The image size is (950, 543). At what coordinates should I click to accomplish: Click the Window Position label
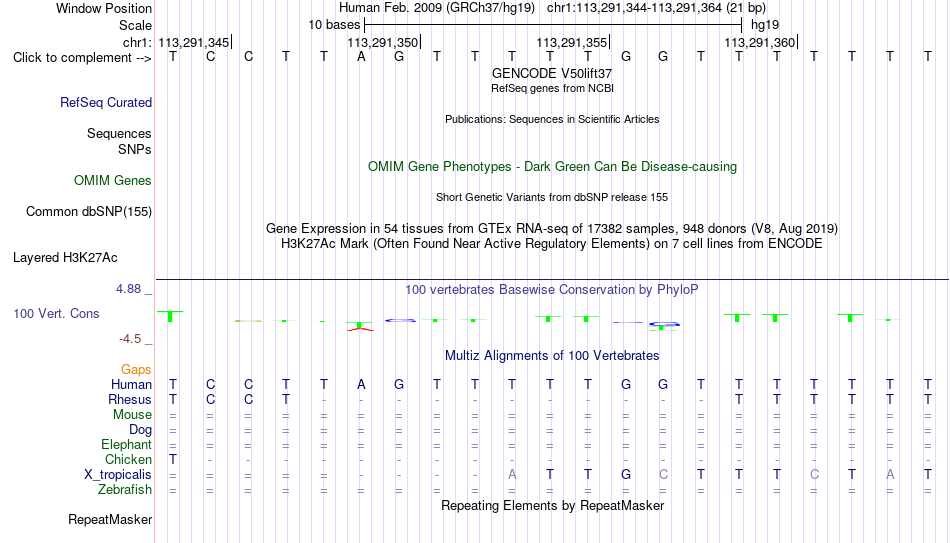pos(104,8)
